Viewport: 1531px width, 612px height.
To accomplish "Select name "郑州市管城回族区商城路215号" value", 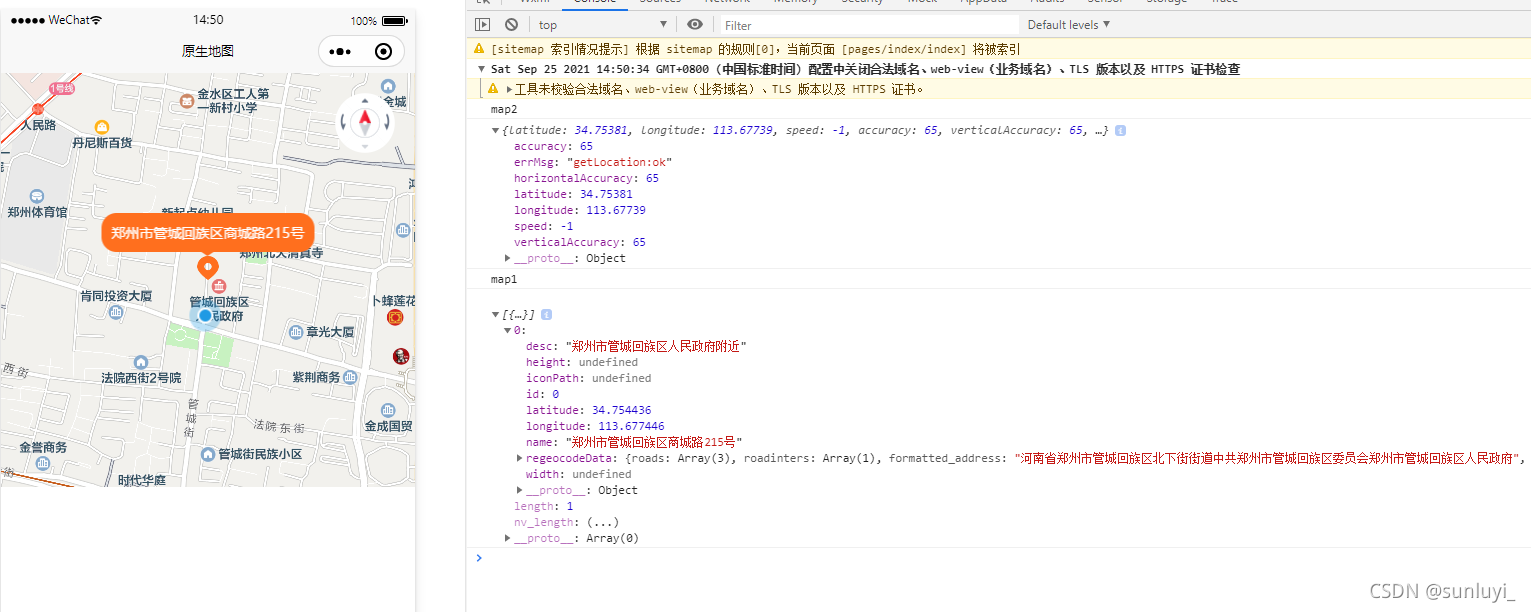I will [656, 442].
